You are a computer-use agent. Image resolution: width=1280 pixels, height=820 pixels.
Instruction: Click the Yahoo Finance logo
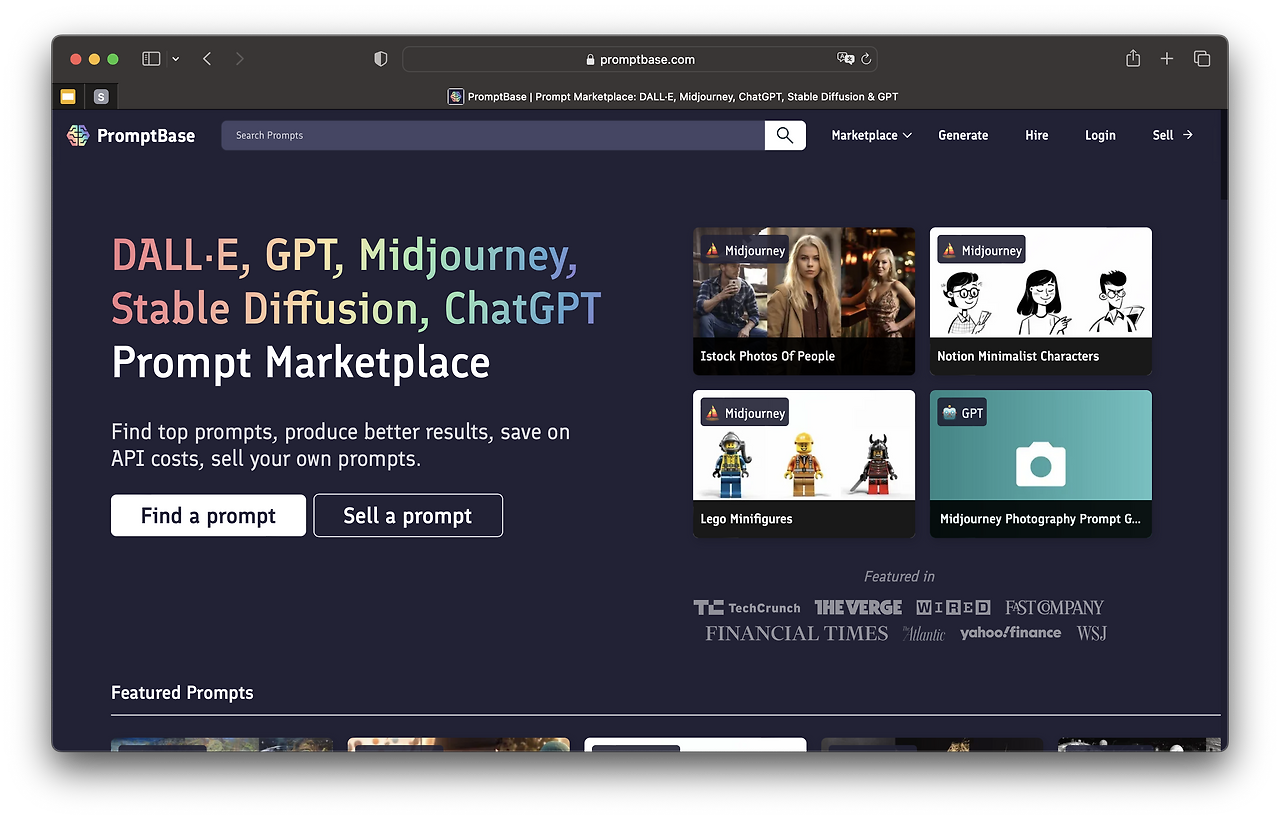point(1010,633)
